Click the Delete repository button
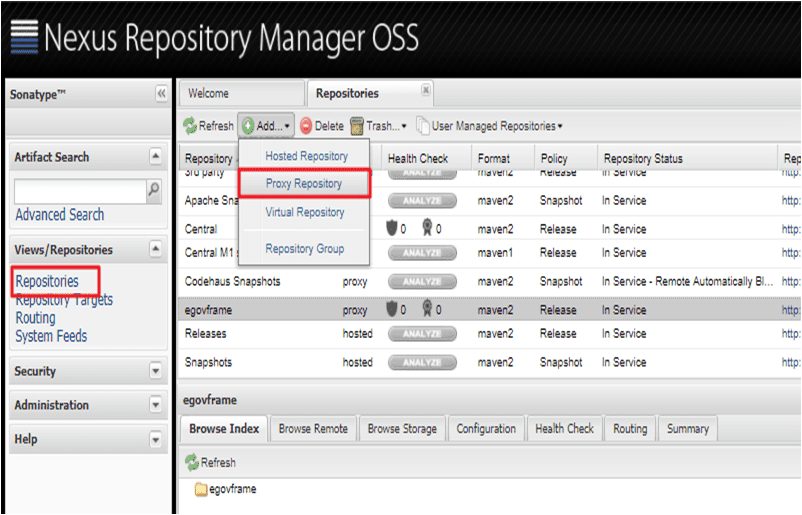The width and height of the screenshot is (802, 515). [322, 126]
